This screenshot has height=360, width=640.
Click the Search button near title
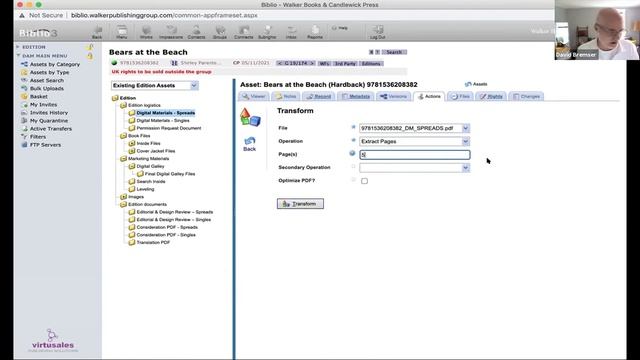pos(394,52)
